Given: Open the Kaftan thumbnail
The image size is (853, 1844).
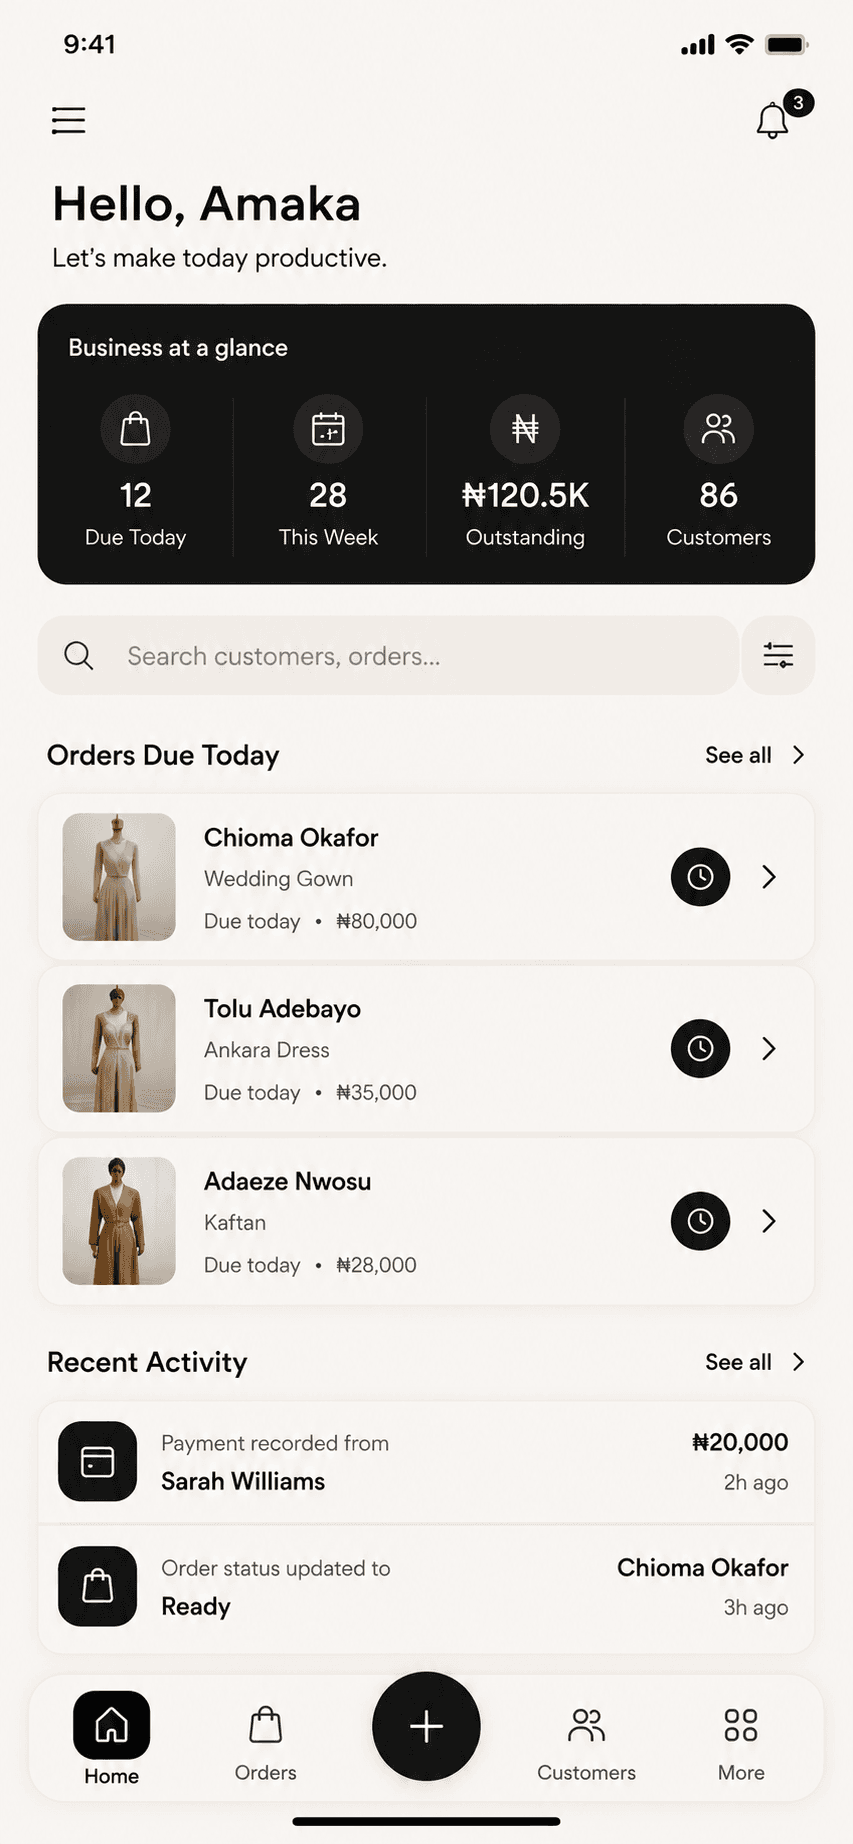Looking at the screenshot, I should [119, 1221].
